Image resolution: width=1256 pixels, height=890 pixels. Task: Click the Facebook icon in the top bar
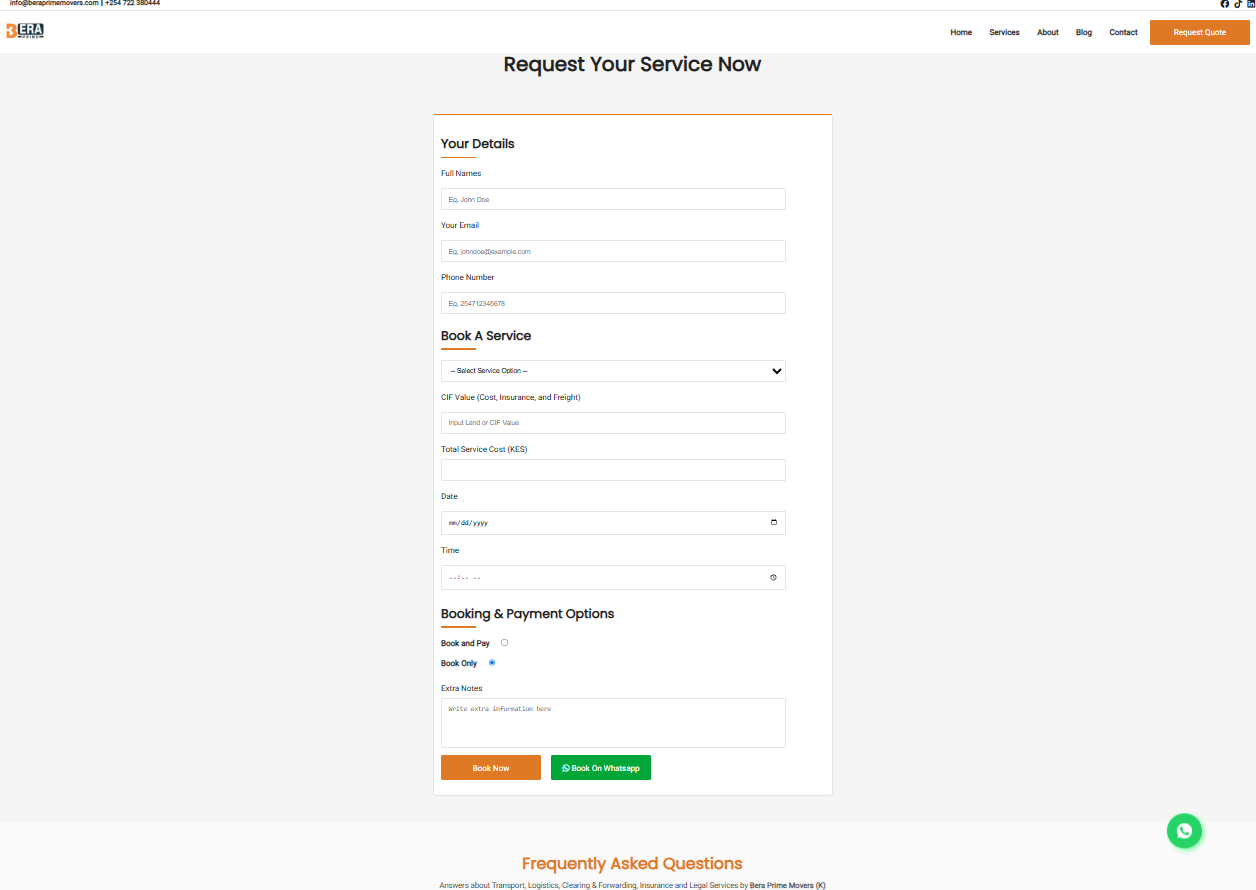coord(1224,4)
